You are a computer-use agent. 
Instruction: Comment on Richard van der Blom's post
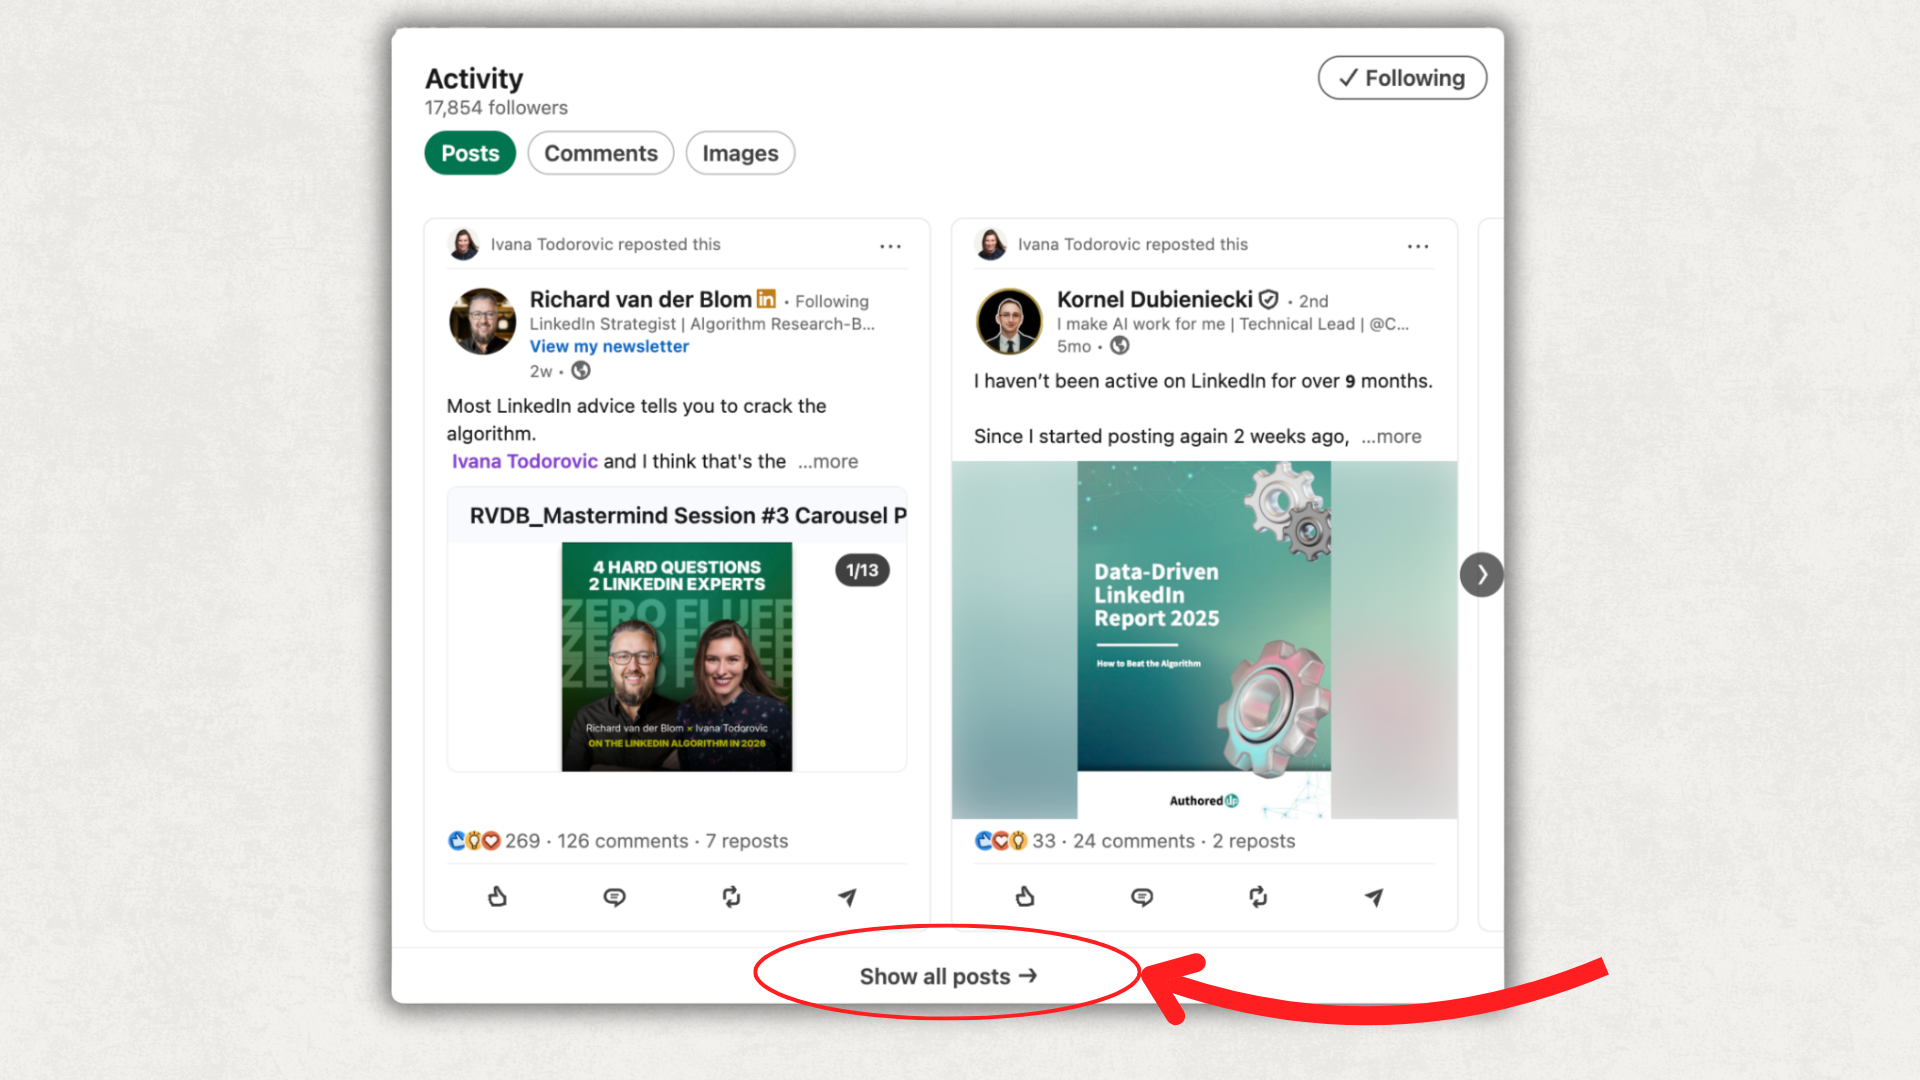click(614, 897)
